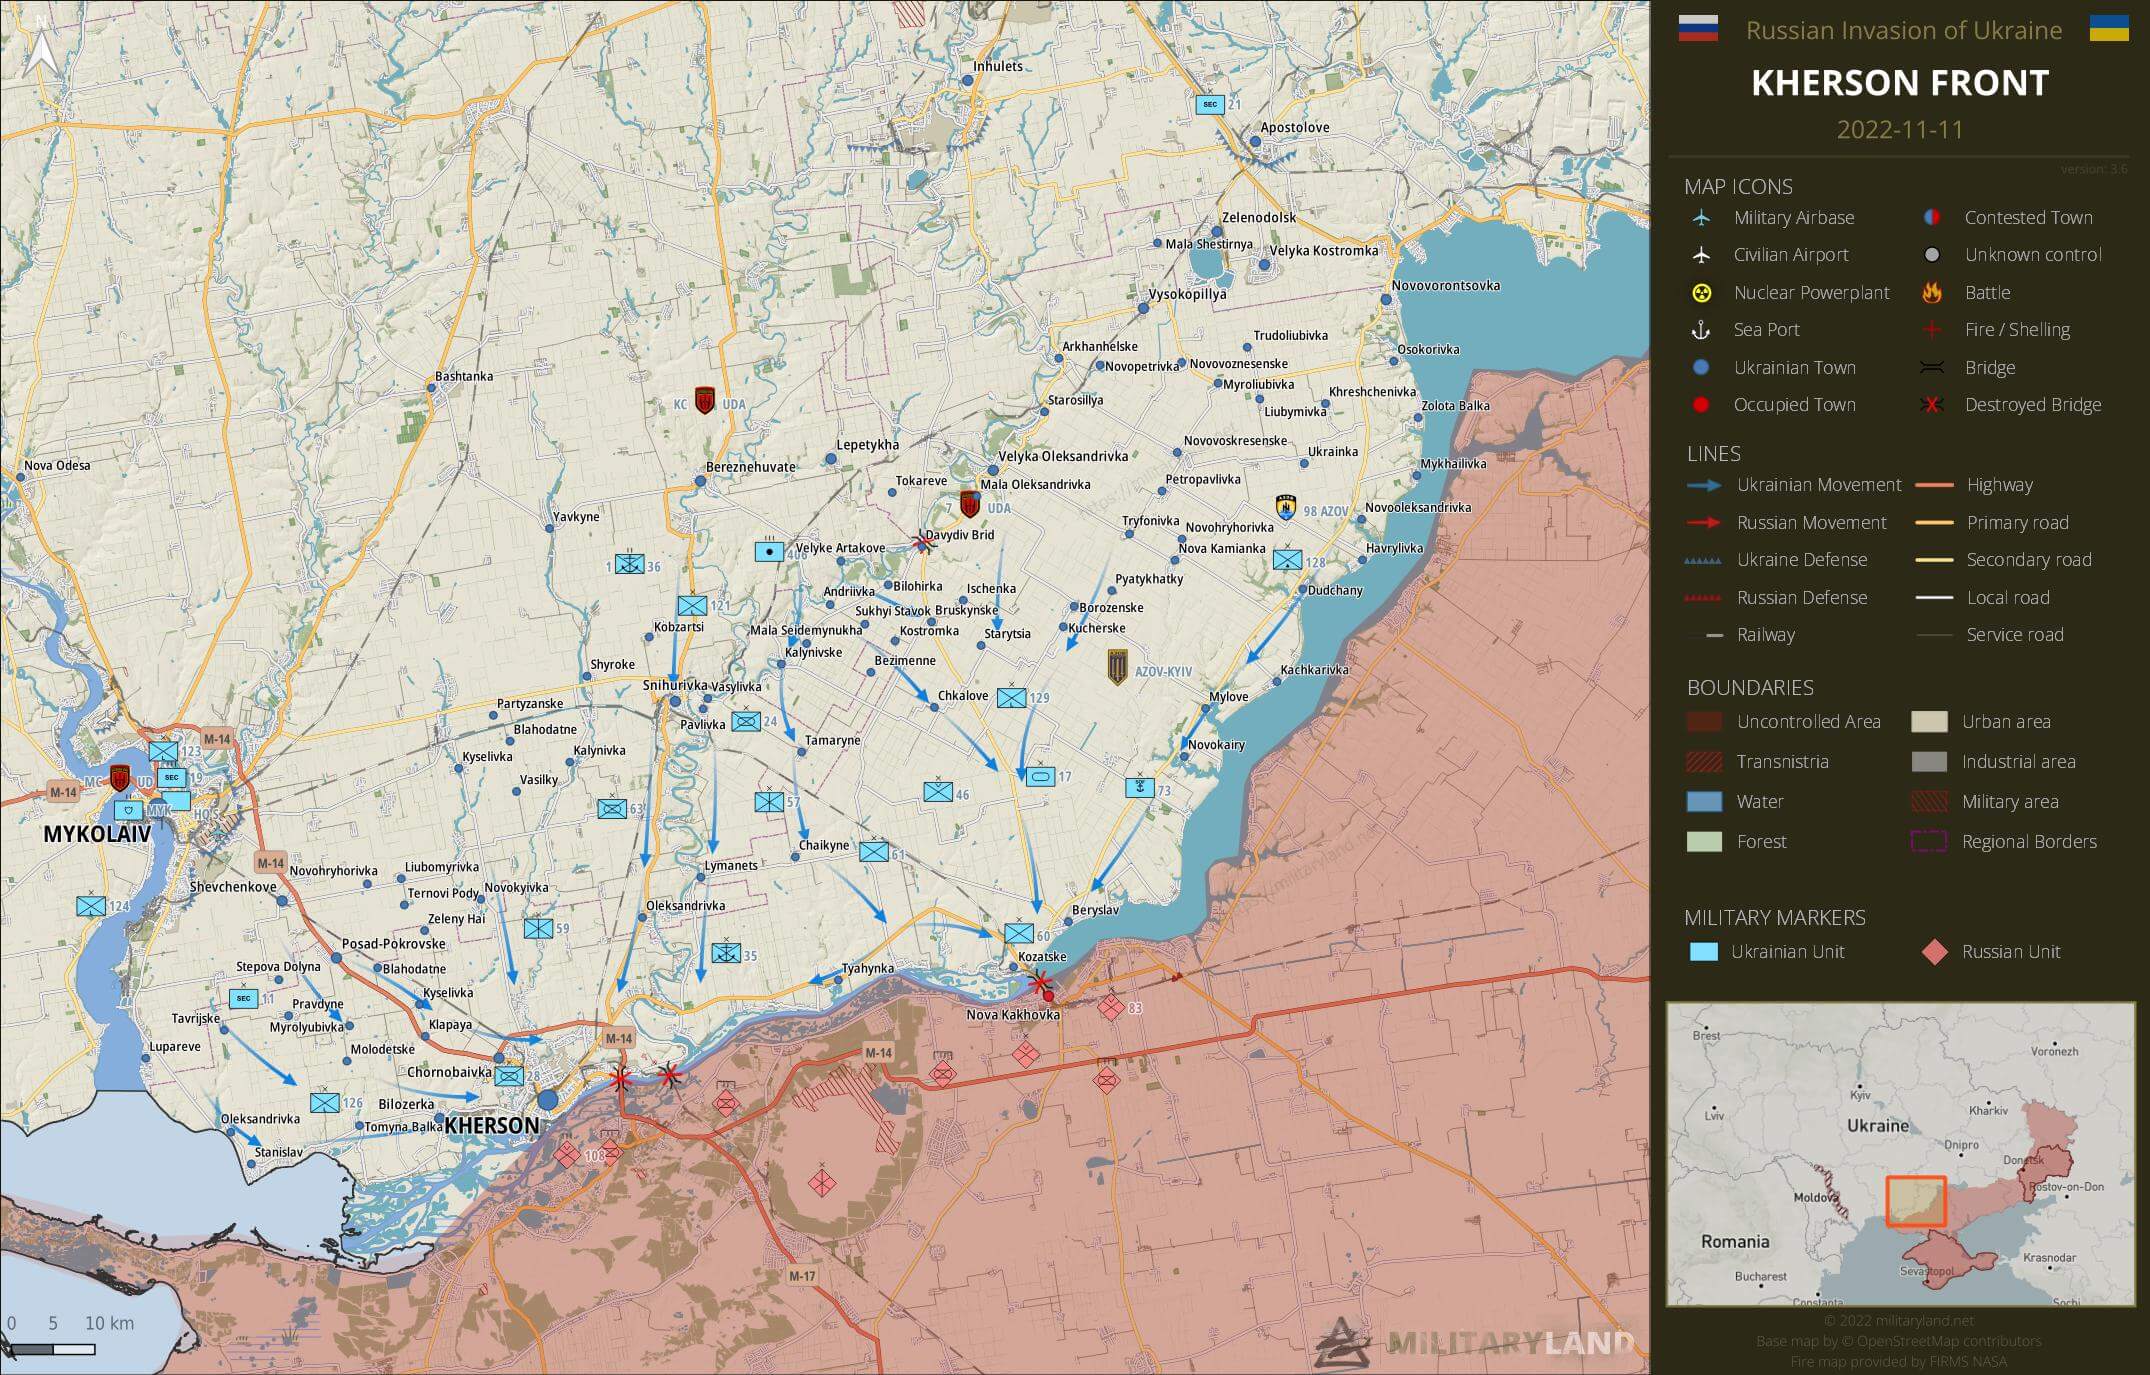Click the AZOV-KYIV unit emblem on the map

(x=1117, y=667)
